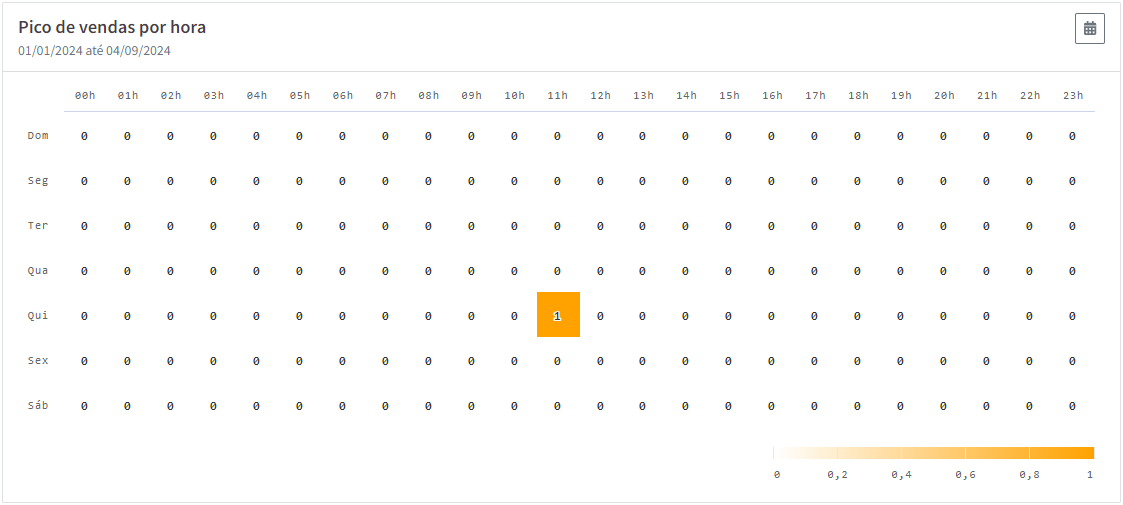Click the Pico de vendas por hora title
The height and width of the screenshot is (505, 1123).
112,28
